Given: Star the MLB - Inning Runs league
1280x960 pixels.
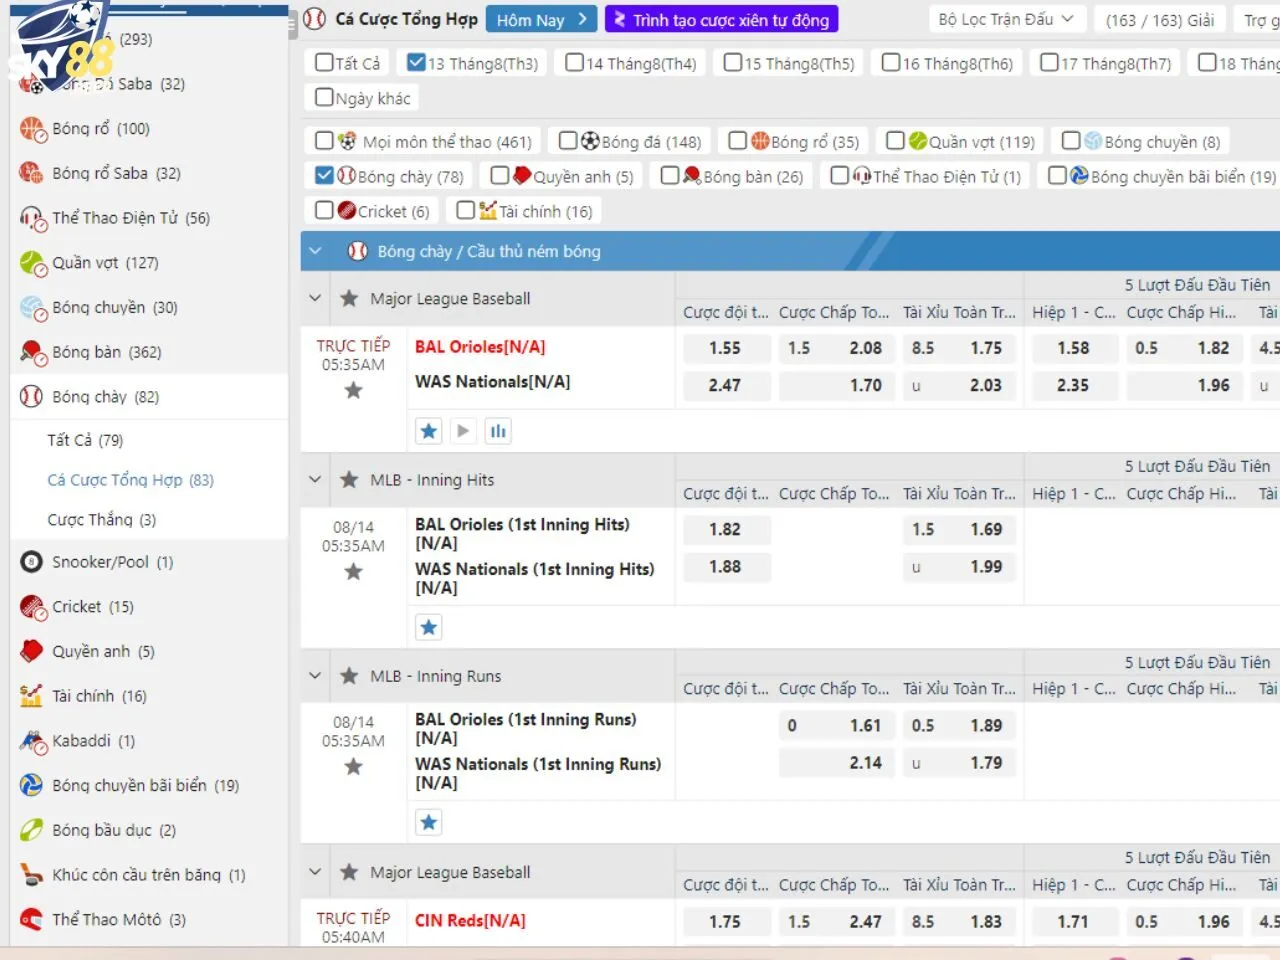Looking at the screenshot, I should tap(349, 676).
